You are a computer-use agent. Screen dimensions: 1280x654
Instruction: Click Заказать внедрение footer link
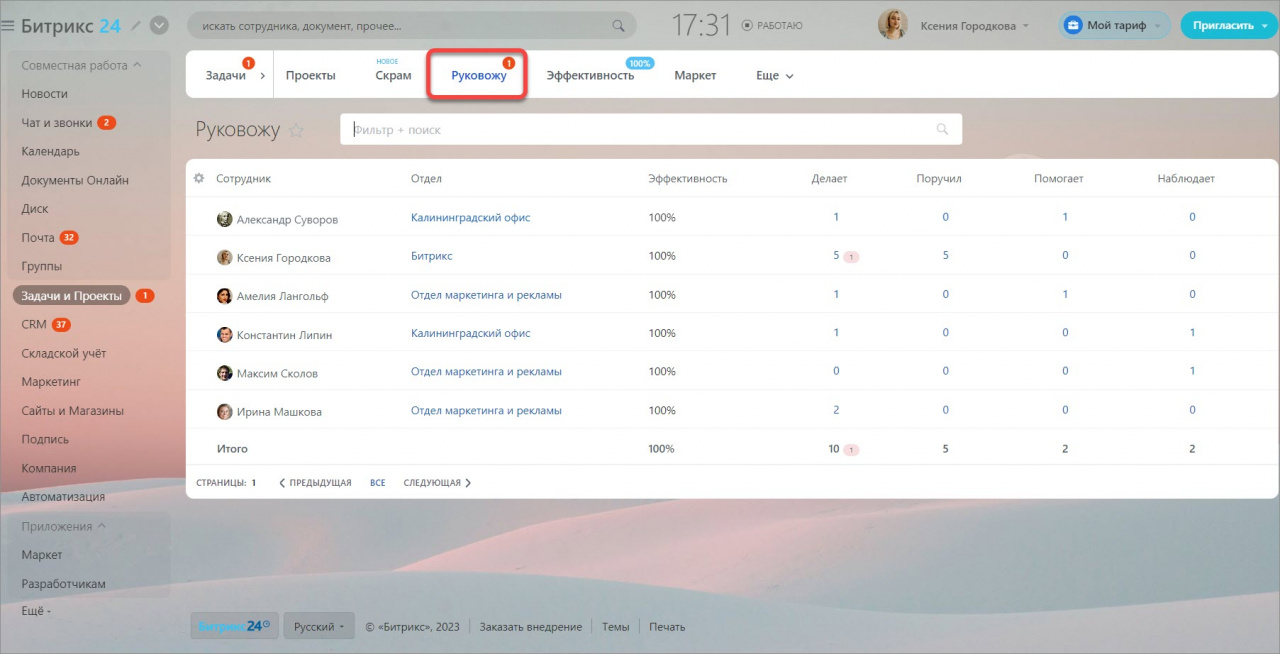[x=530, y=627]
